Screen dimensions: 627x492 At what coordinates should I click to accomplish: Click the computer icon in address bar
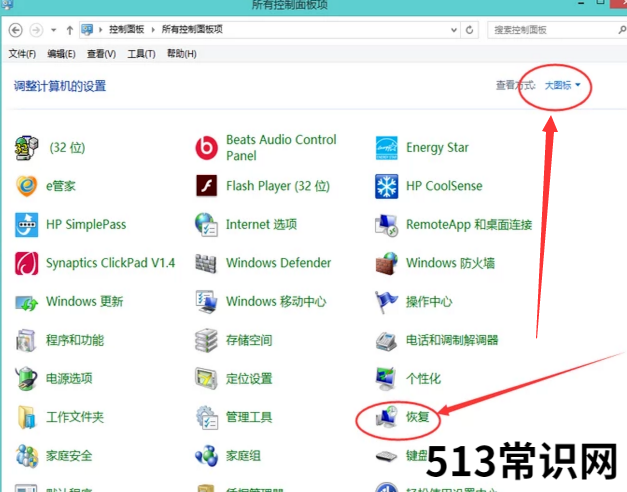(87, 30)
